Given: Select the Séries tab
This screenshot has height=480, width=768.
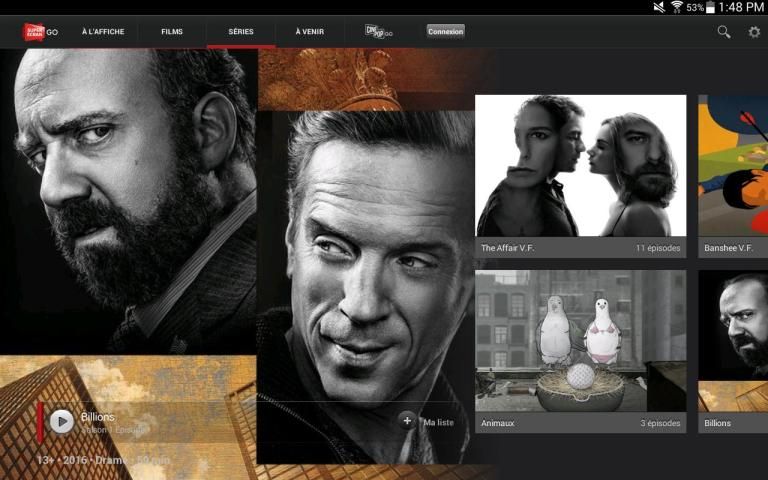Looking at the screenshot, I should coord(241,32).
